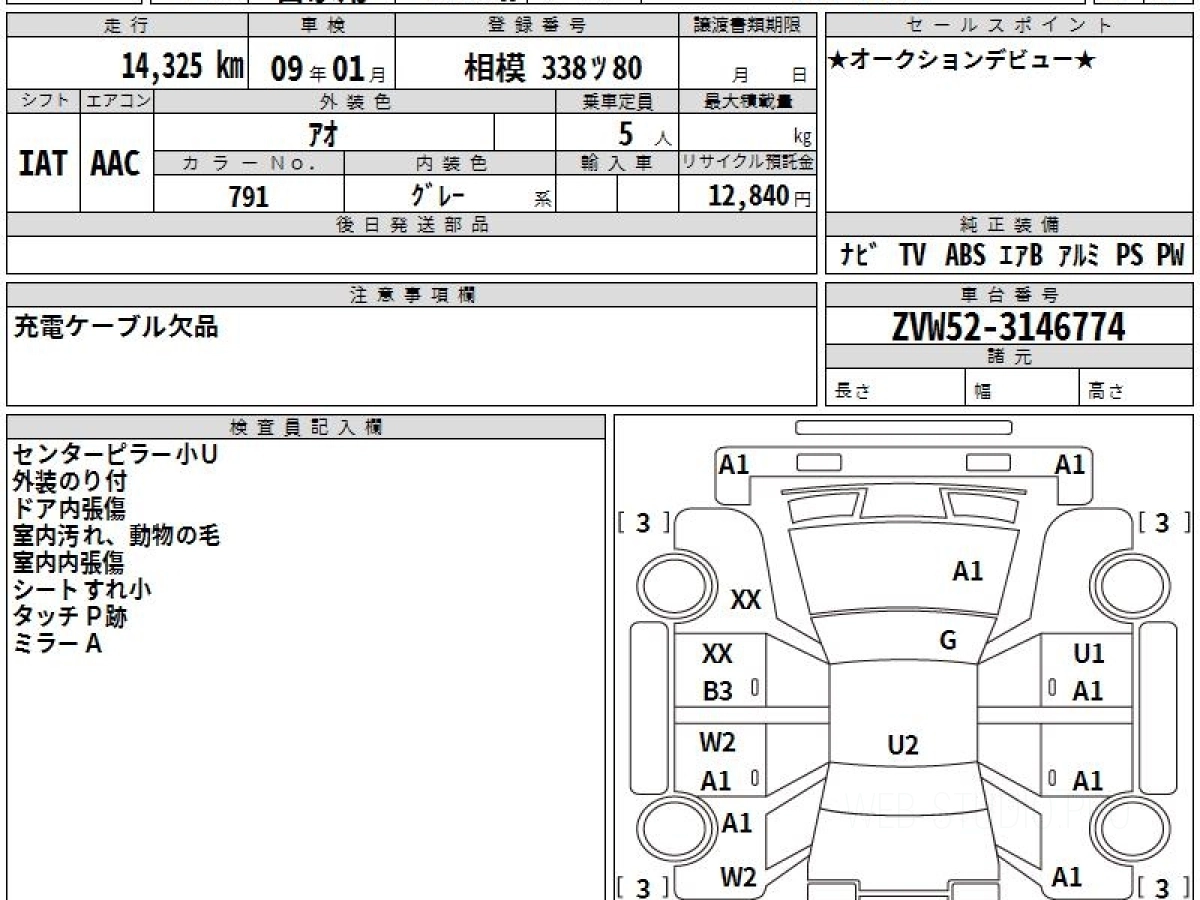
Task: Select chassis number ZVW52-3146774
Action: coord(1009,326)
